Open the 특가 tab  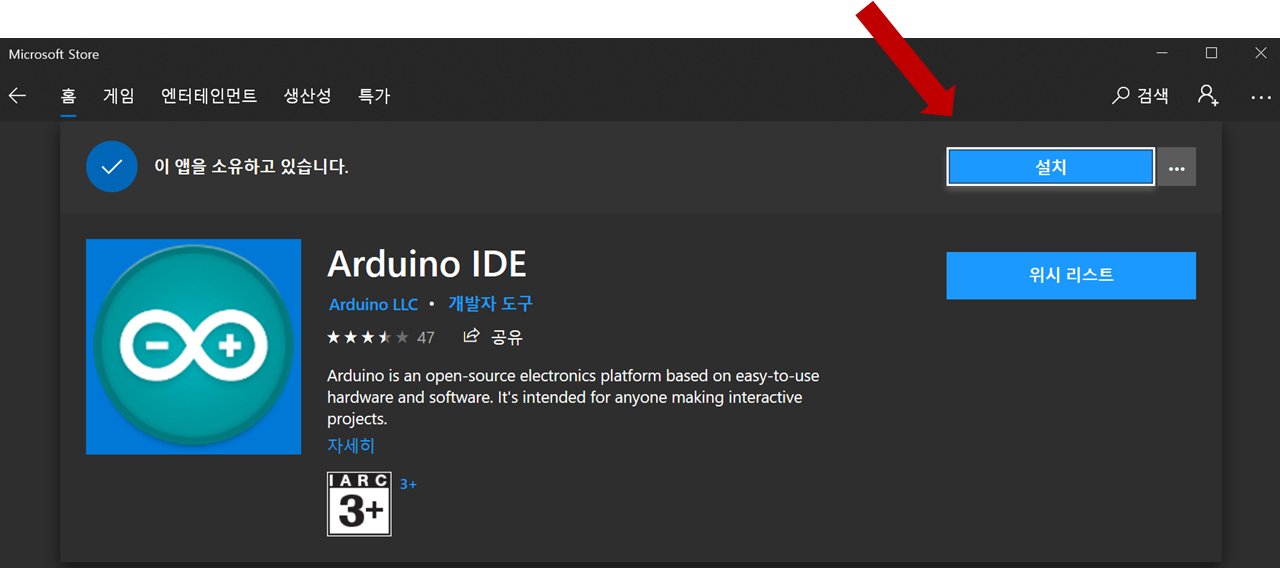(374, 96)
